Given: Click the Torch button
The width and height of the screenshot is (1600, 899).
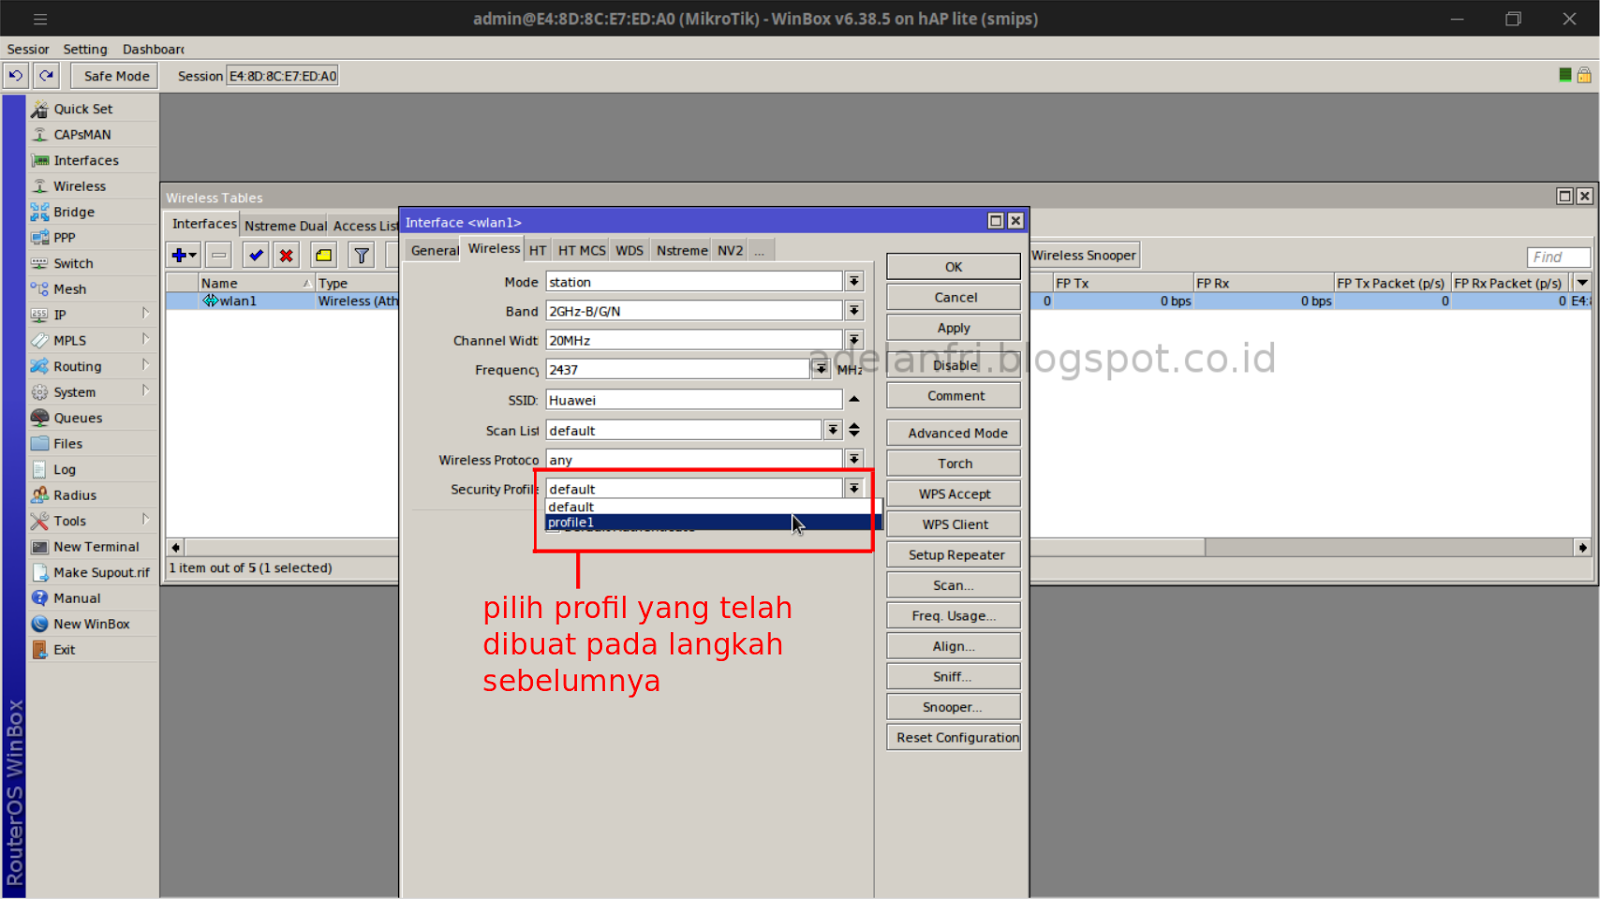Looking at the screenshot, I should [953, 464].
